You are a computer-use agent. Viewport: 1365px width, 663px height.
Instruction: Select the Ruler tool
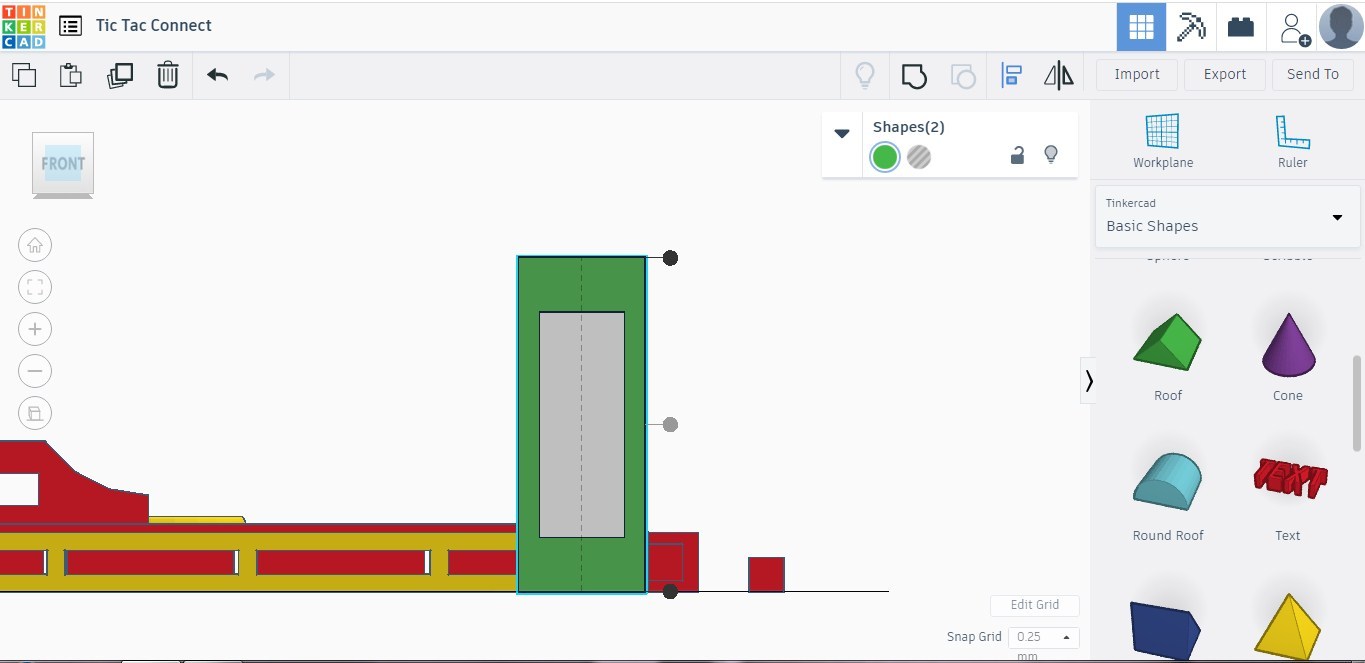click(x=1292, y=141)
